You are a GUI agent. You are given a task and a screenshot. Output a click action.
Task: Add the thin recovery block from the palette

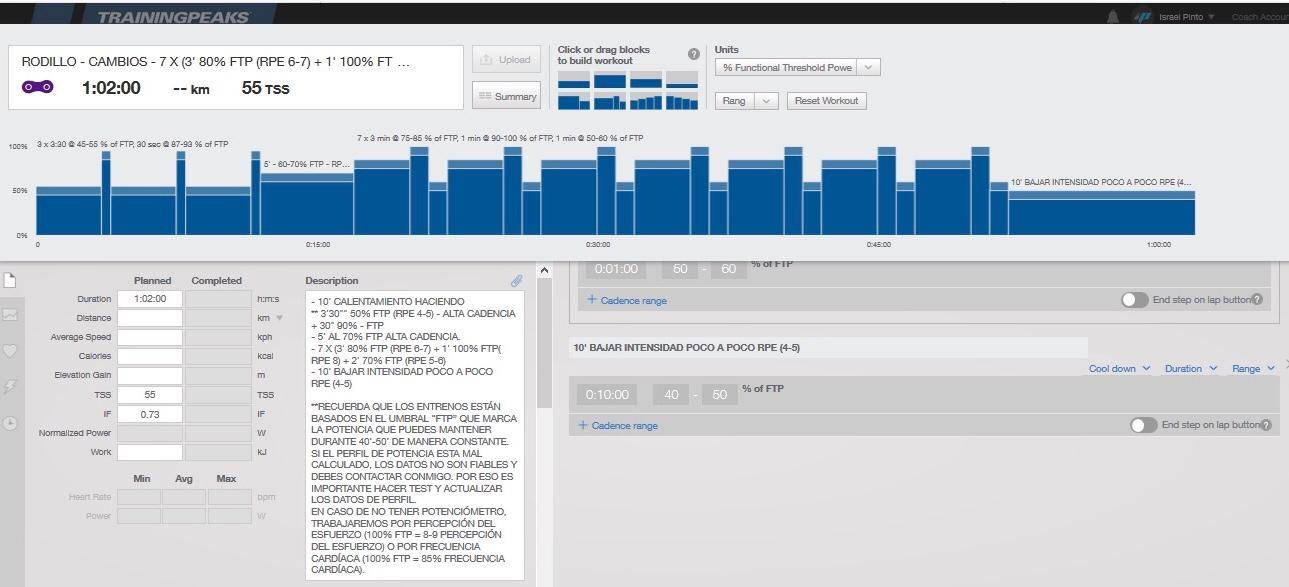click(x=682, y=80)
